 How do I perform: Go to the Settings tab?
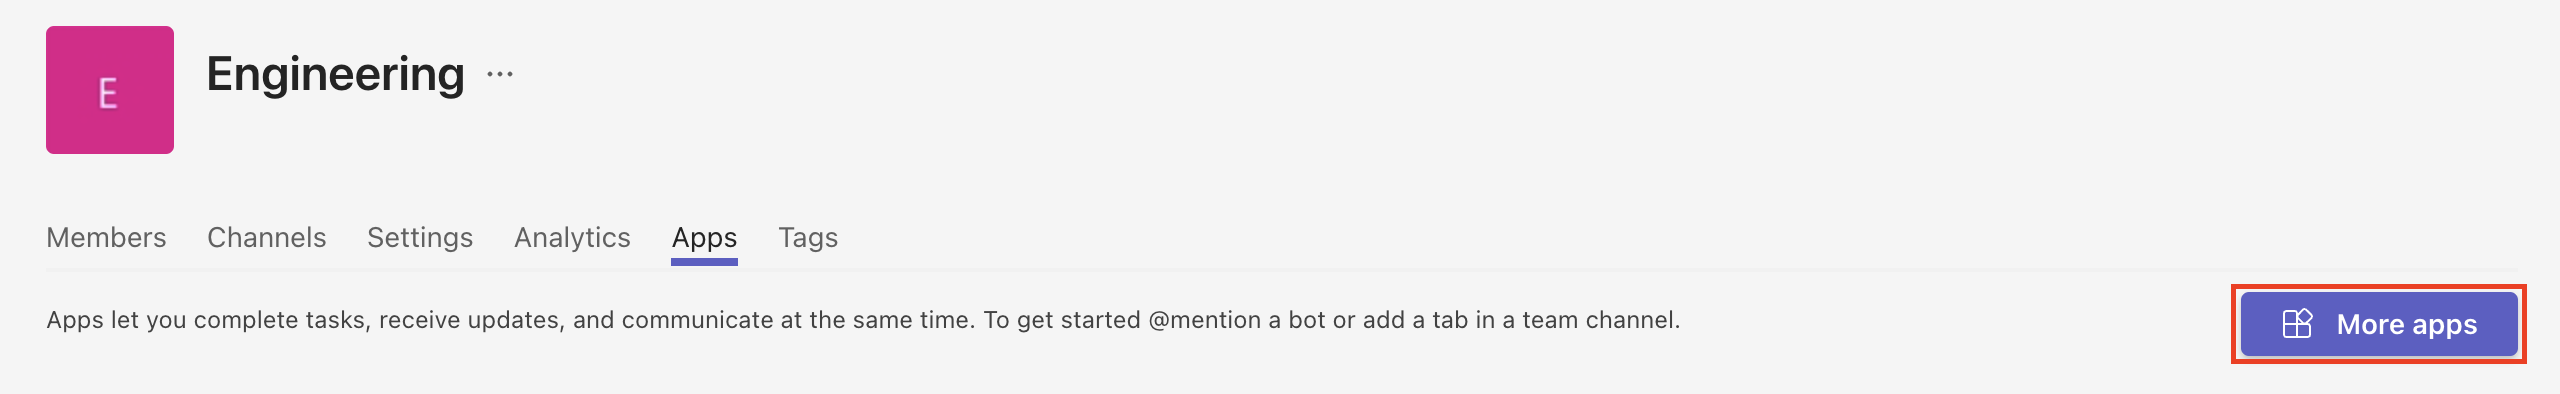[x=420, y=237]
